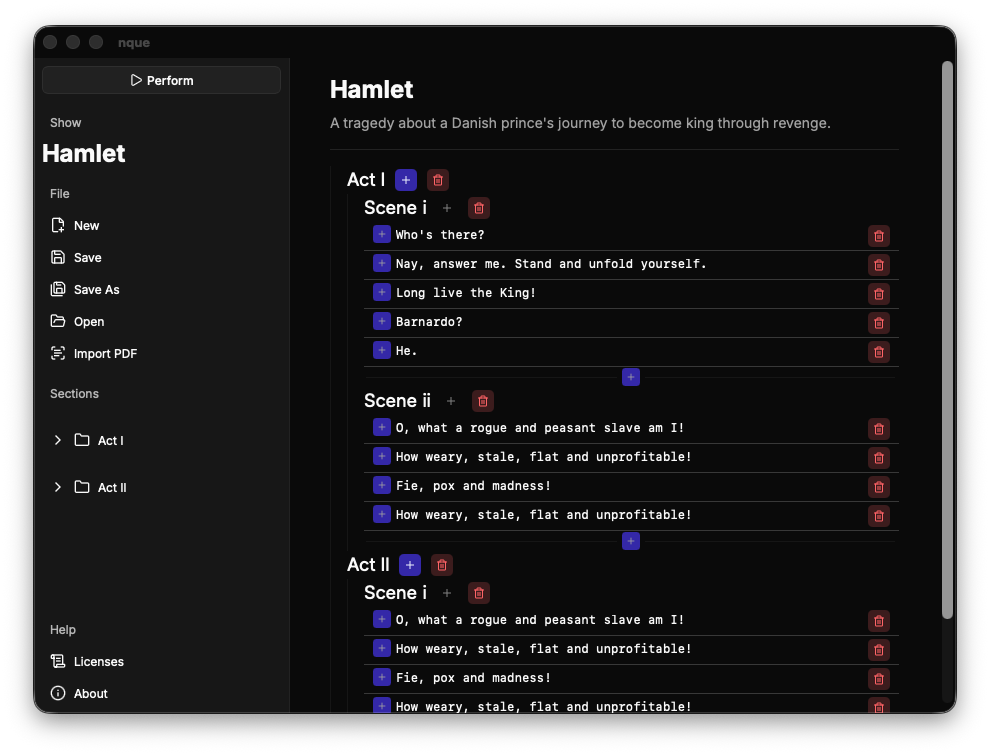Open the About page
Viewport: 990px width, 755px height.
coord(80,693)
